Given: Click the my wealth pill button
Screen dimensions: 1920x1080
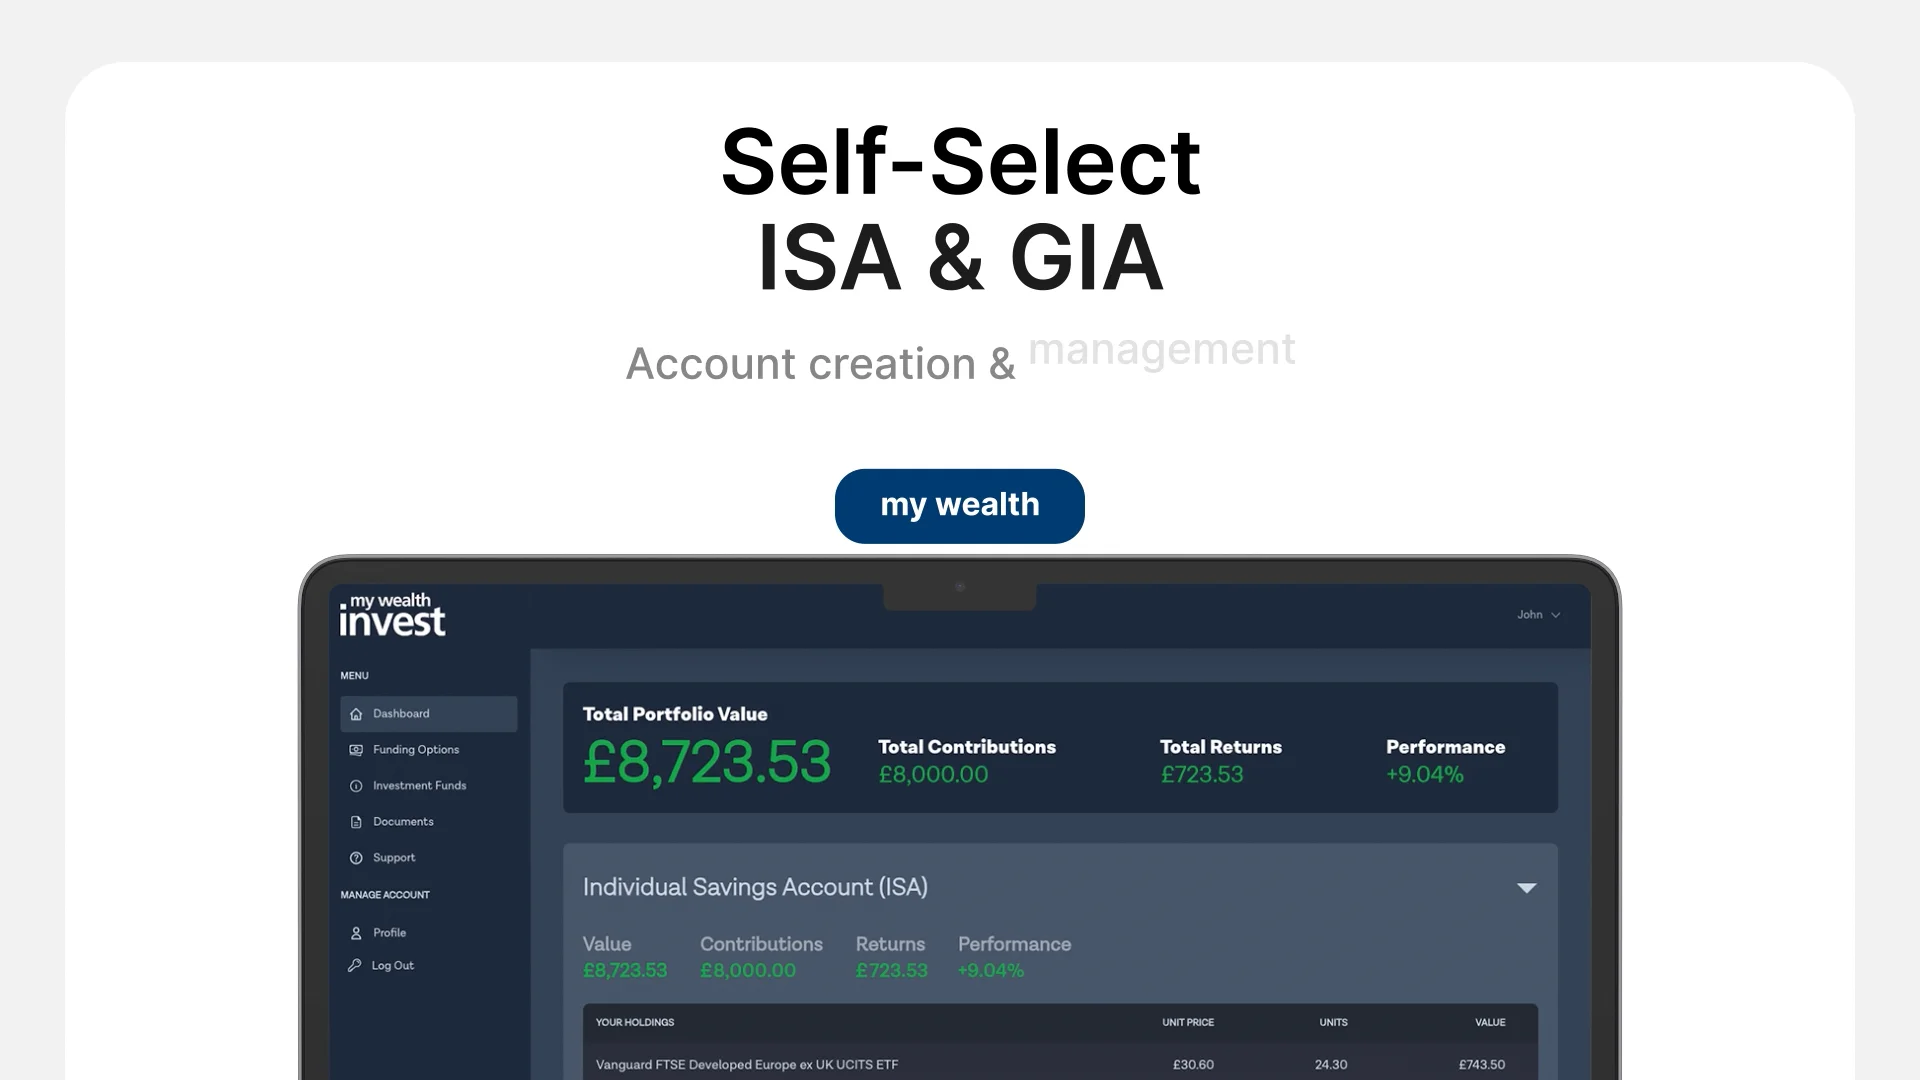Looking at the screenshot, I should pos(960,506).
